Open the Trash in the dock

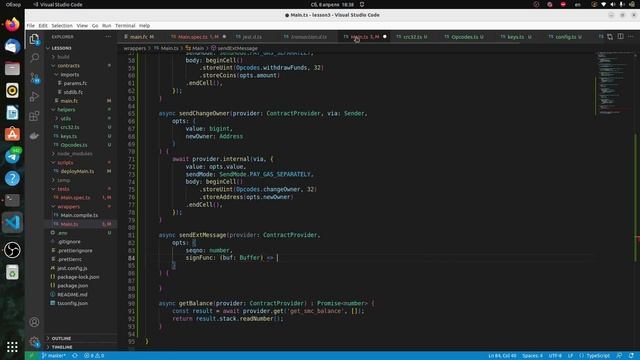point(12,272)
